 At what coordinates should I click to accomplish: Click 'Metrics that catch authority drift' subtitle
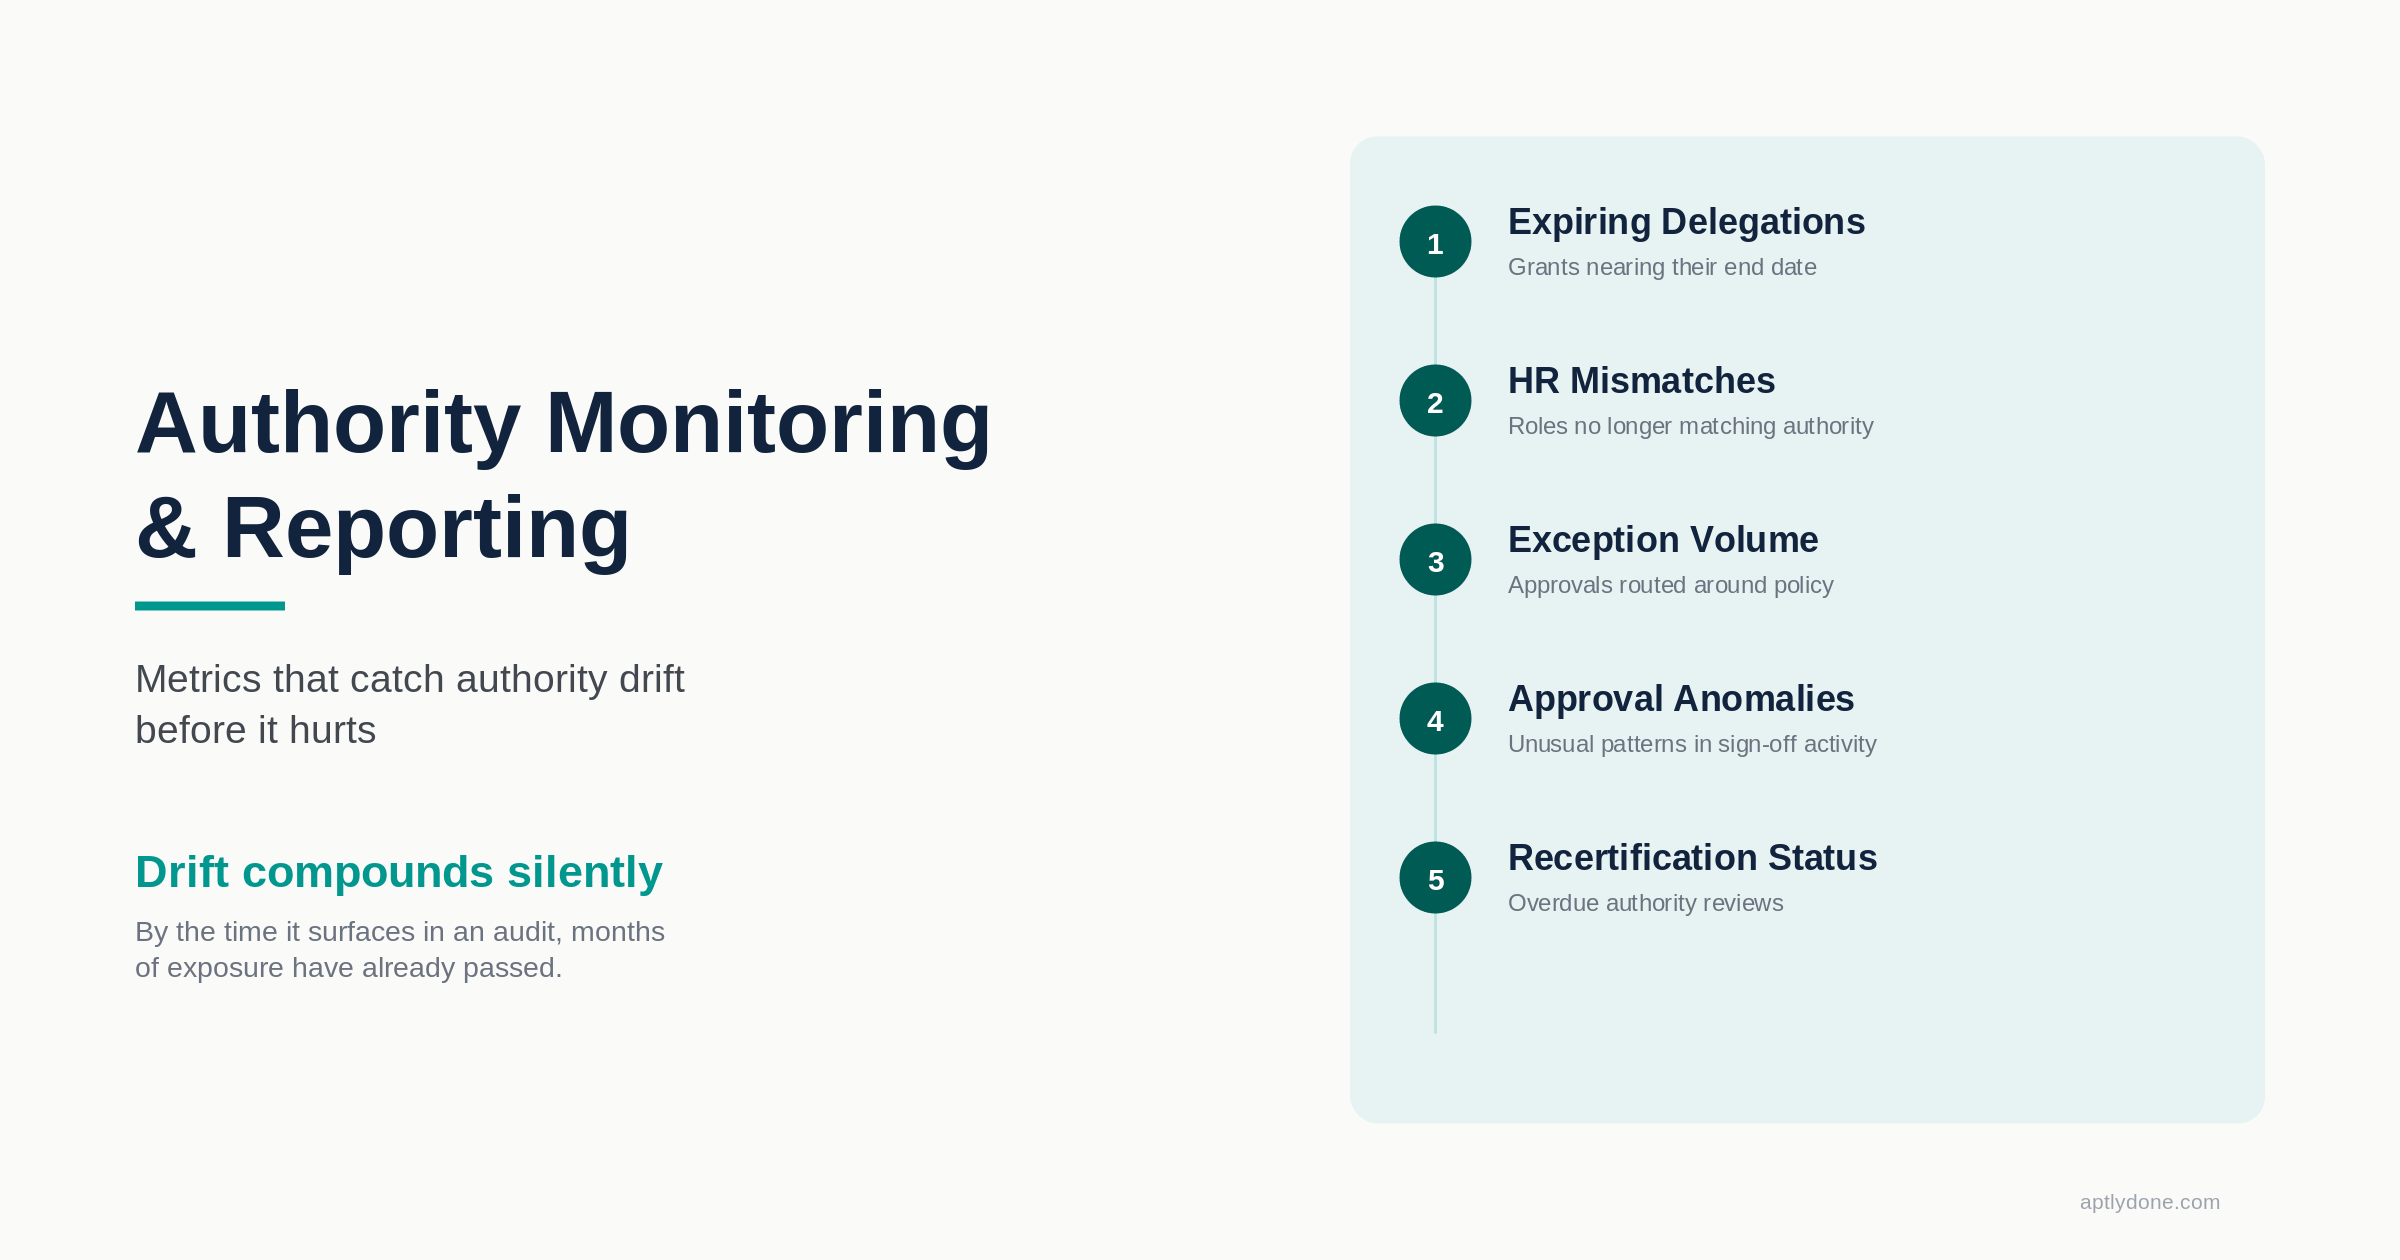(x=410, y=704)
